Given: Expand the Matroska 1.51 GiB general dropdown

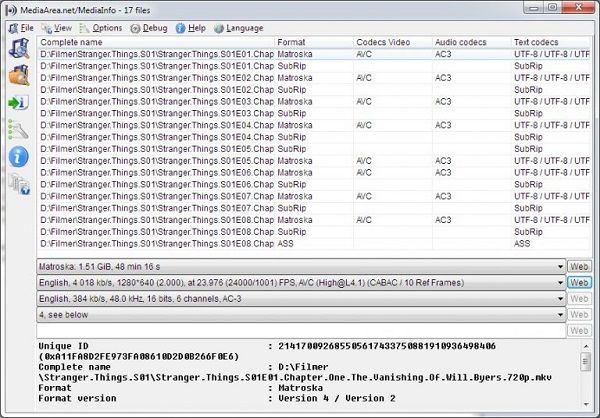Looking at the screenshot, I should click(x=301, y=266).
